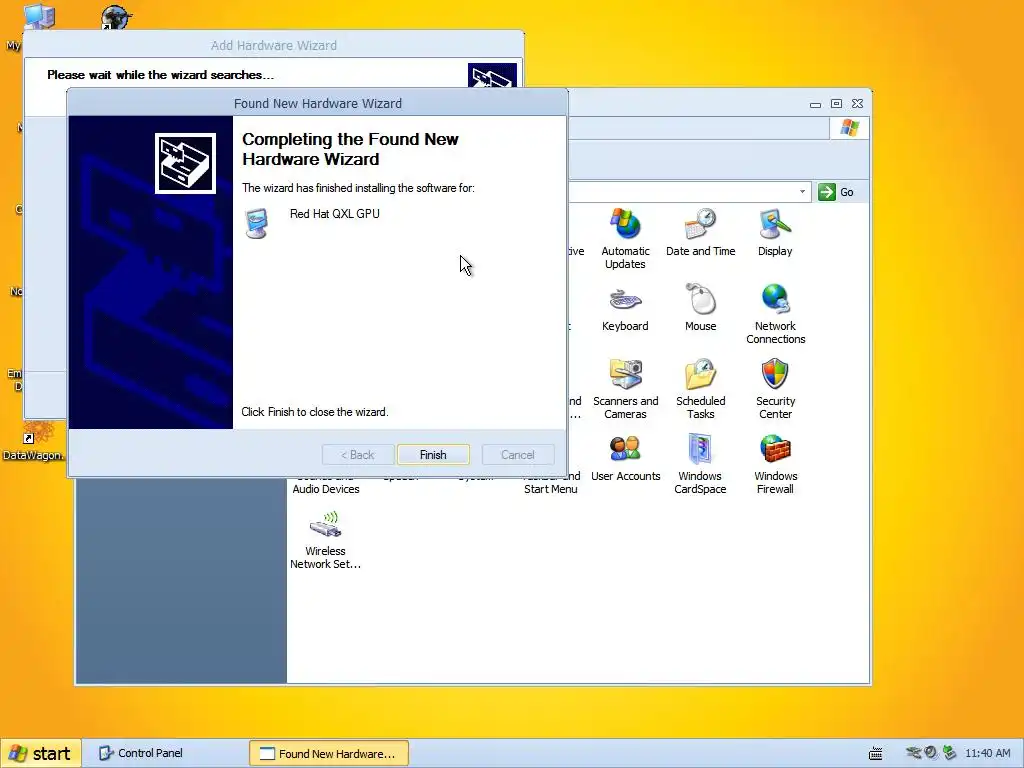Open Windows CardSpace icon
Image resolution: width=1024 pixels, height=768 pixels.
tap(700, 464)
